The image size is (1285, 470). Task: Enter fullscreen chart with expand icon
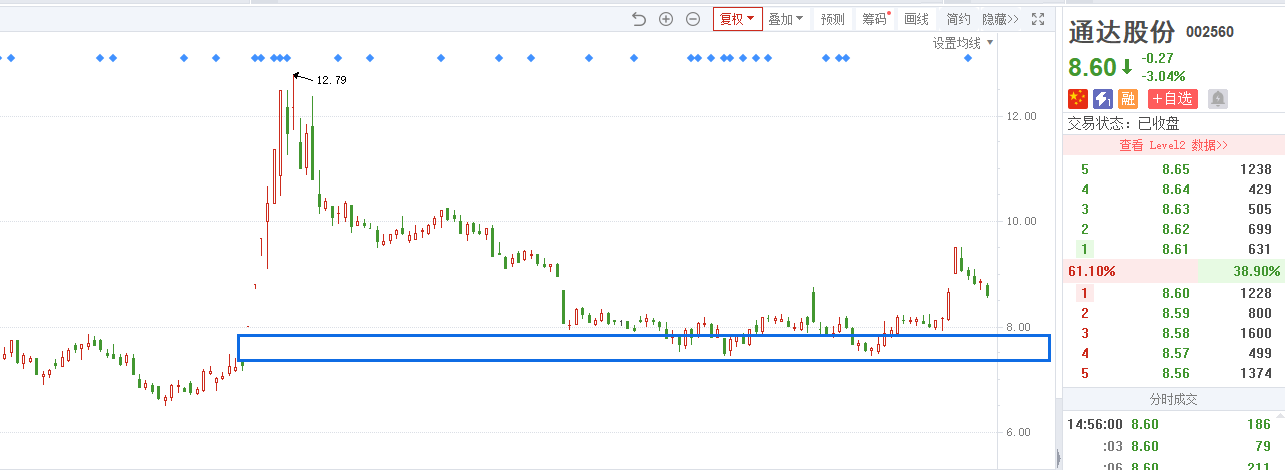(1038, 19)
